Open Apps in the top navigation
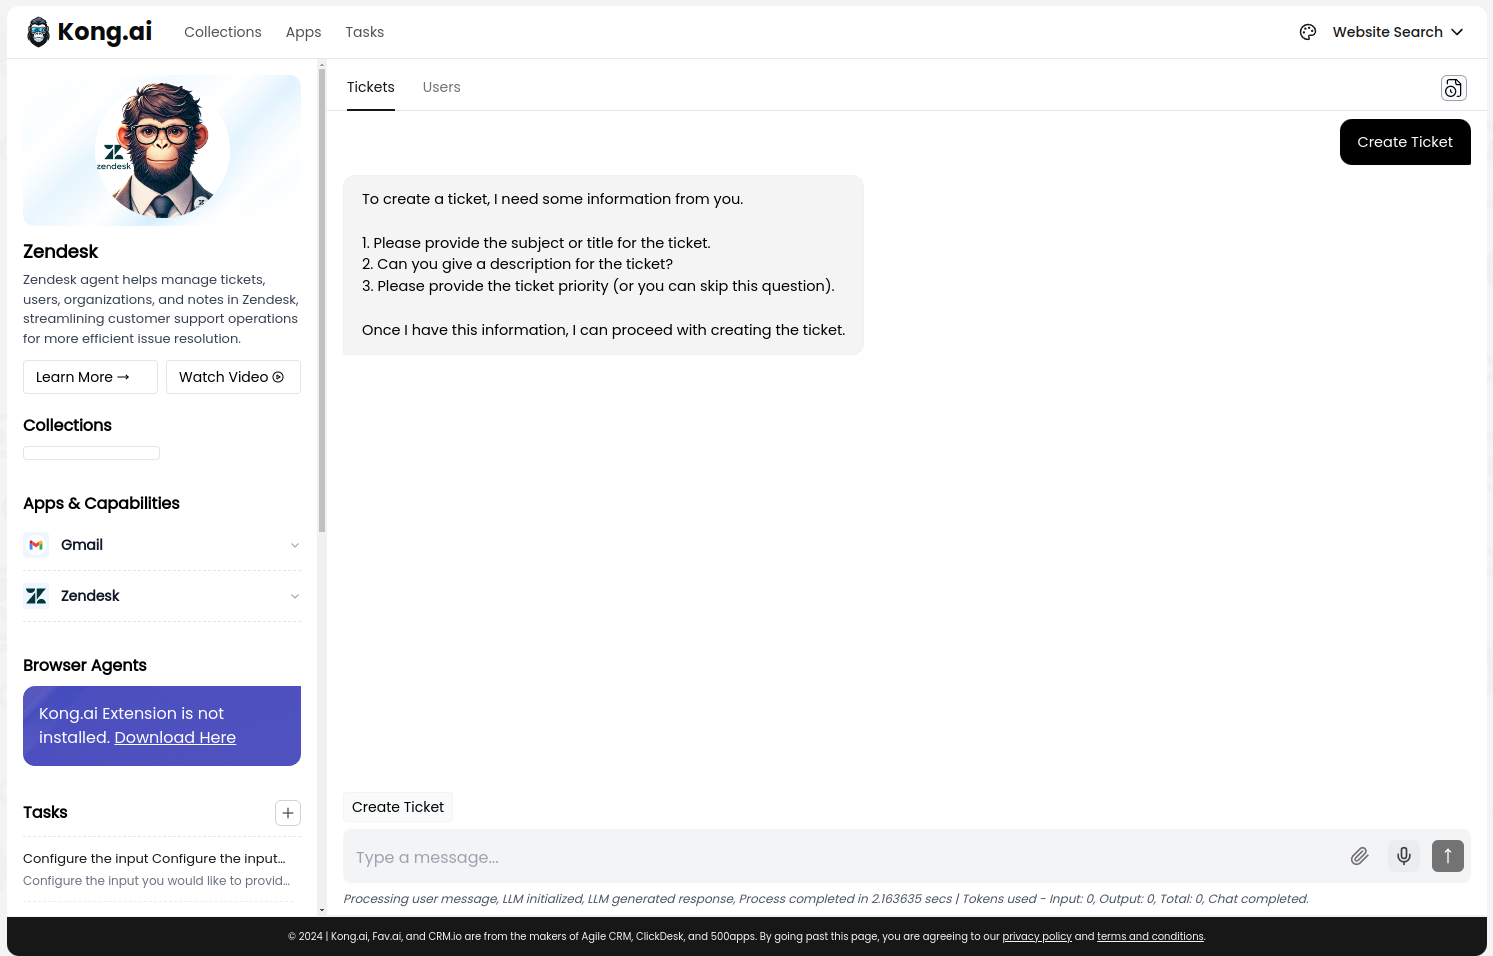 pos(303,32)
